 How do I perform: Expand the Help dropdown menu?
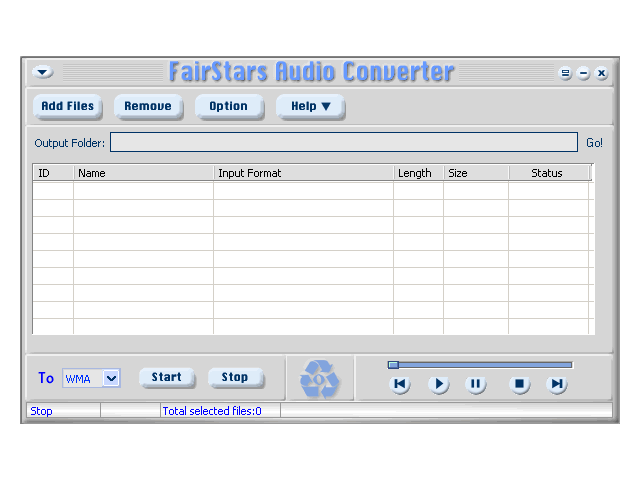click(x=311, y=107)
